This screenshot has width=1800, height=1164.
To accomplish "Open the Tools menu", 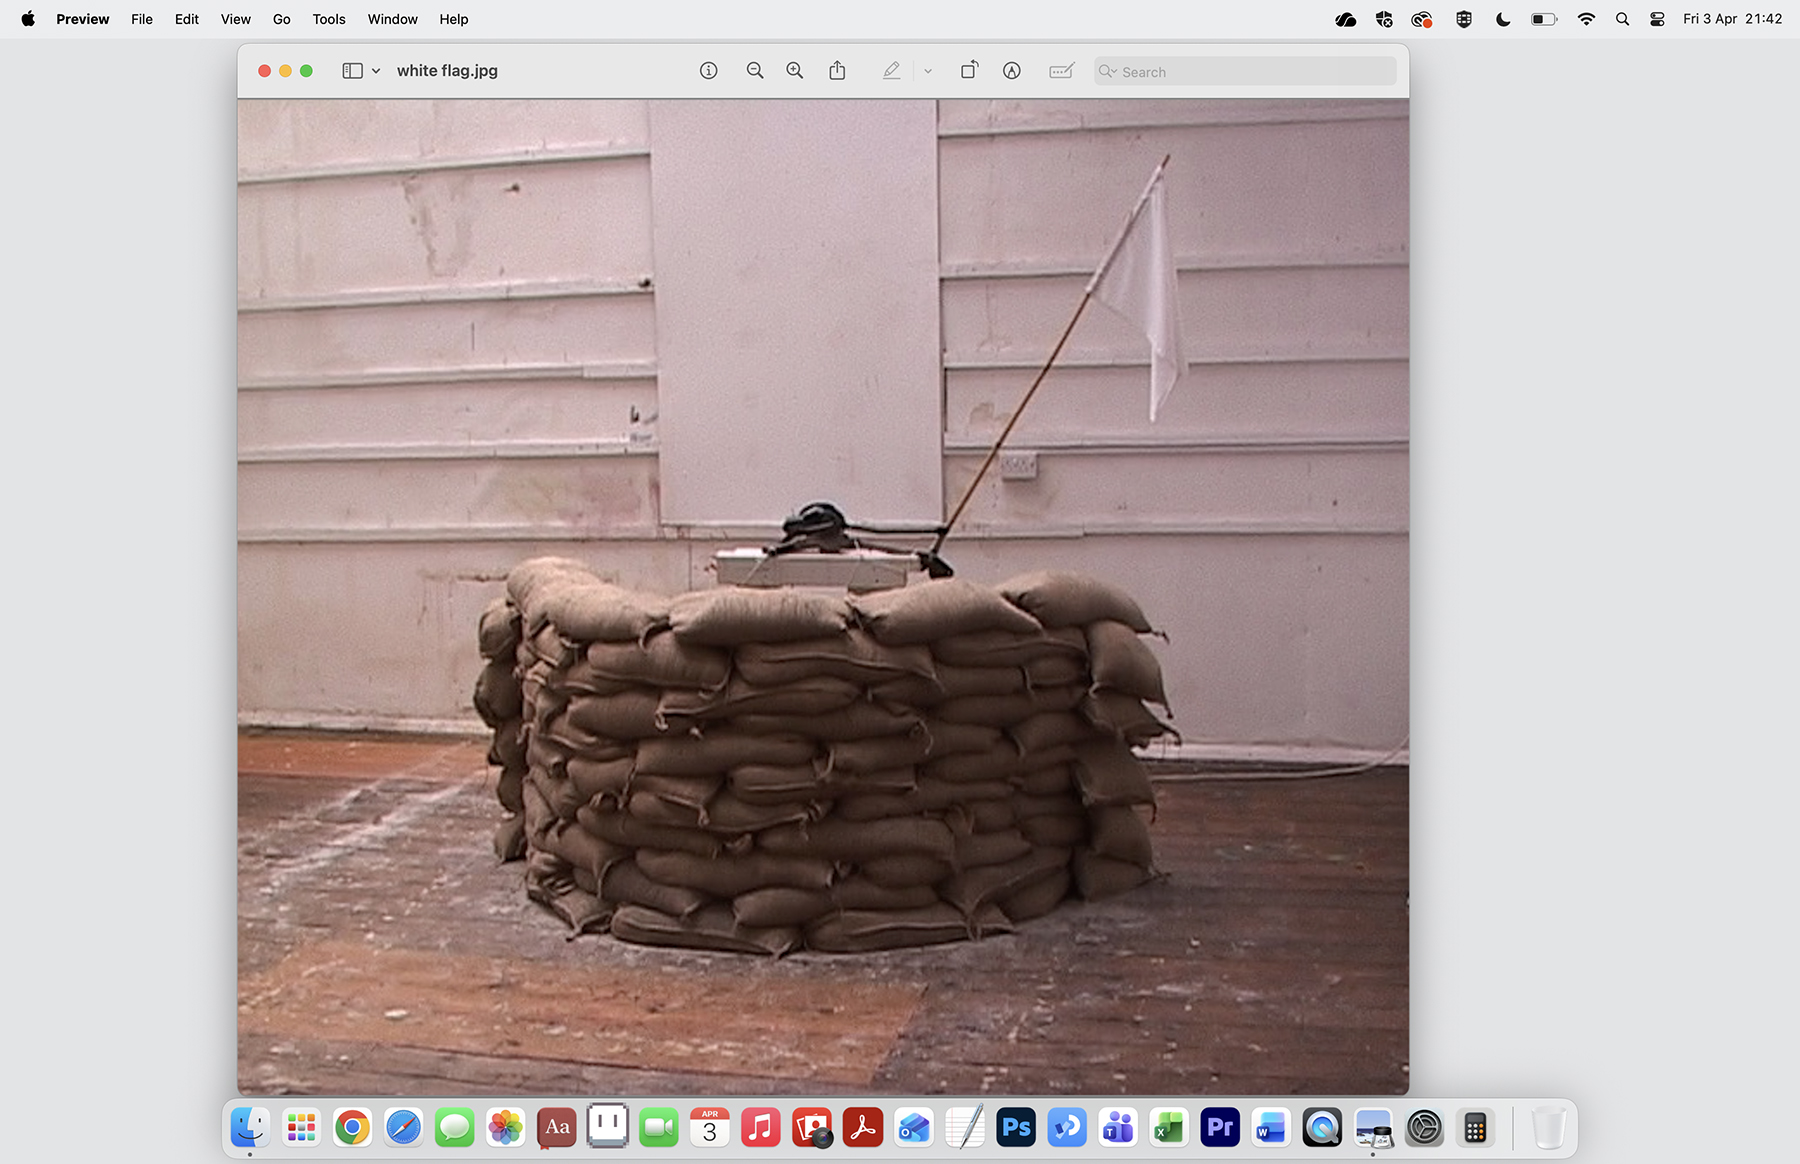I will click(x=328, y=19).
